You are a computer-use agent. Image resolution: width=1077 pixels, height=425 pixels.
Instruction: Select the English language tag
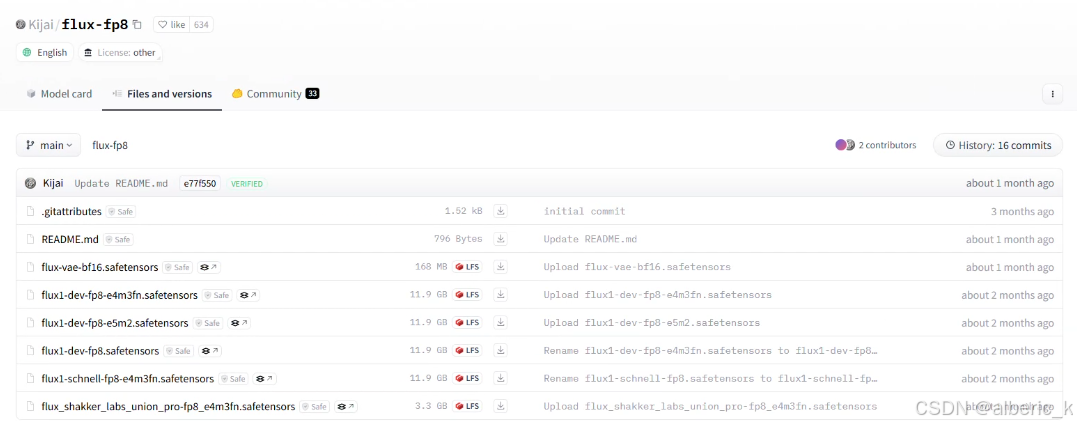45,52
